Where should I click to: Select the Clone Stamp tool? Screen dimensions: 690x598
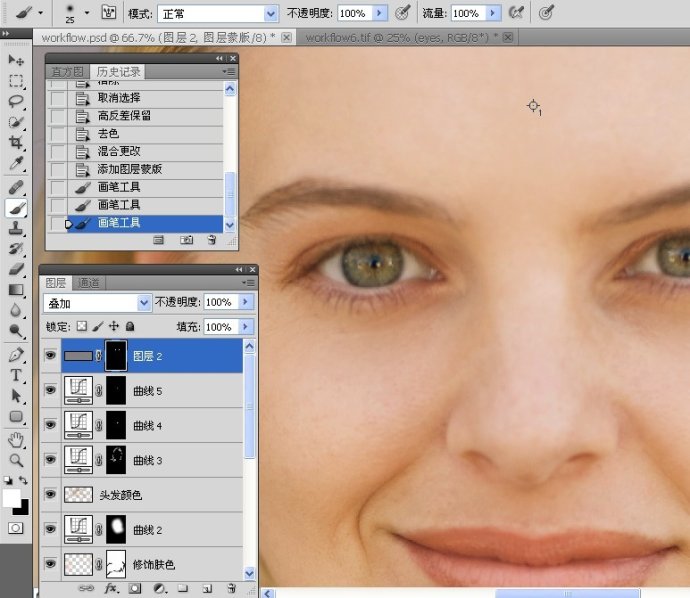pyautogui.click(x=16, y=228)
